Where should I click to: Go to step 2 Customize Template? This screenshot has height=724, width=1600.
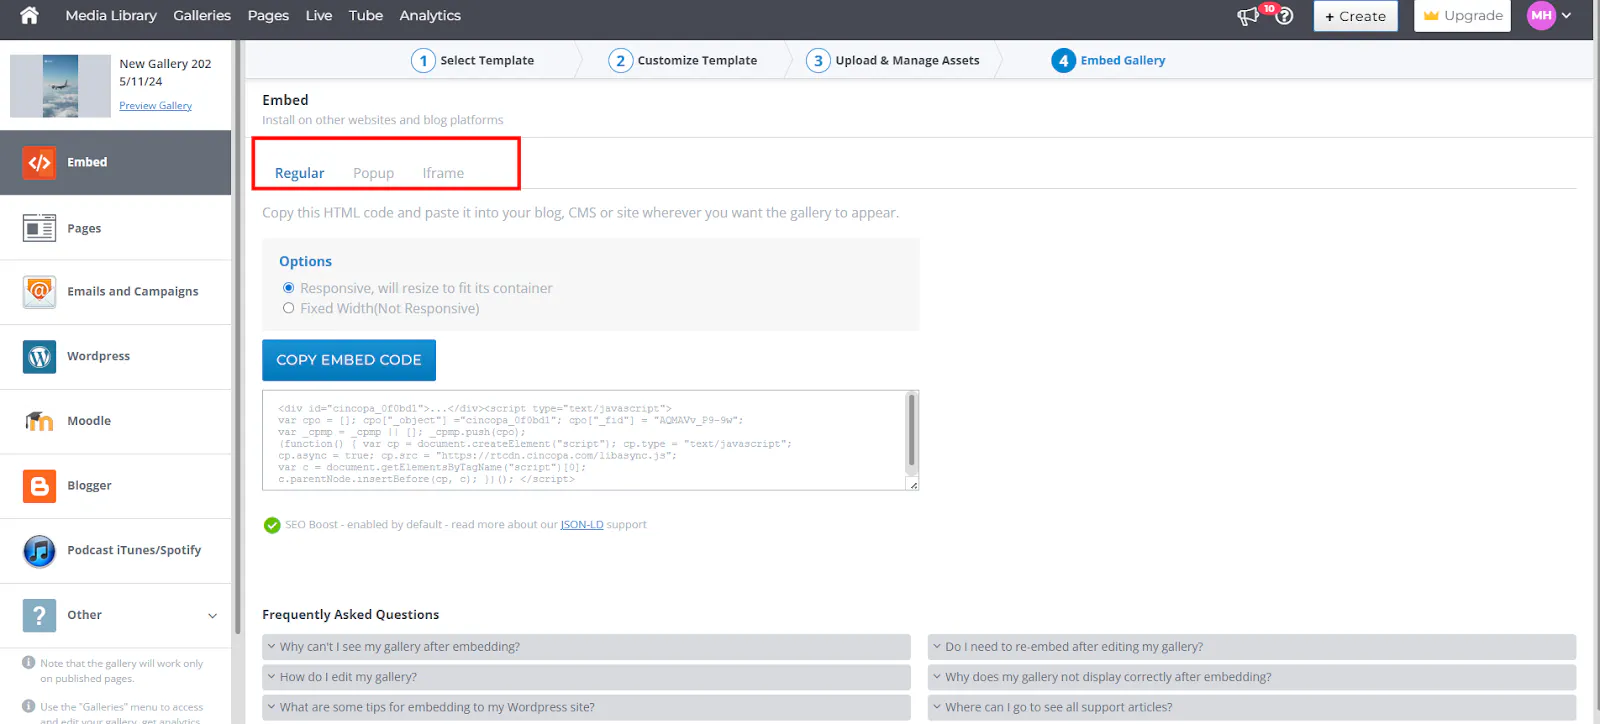click(x=683, y=60)
